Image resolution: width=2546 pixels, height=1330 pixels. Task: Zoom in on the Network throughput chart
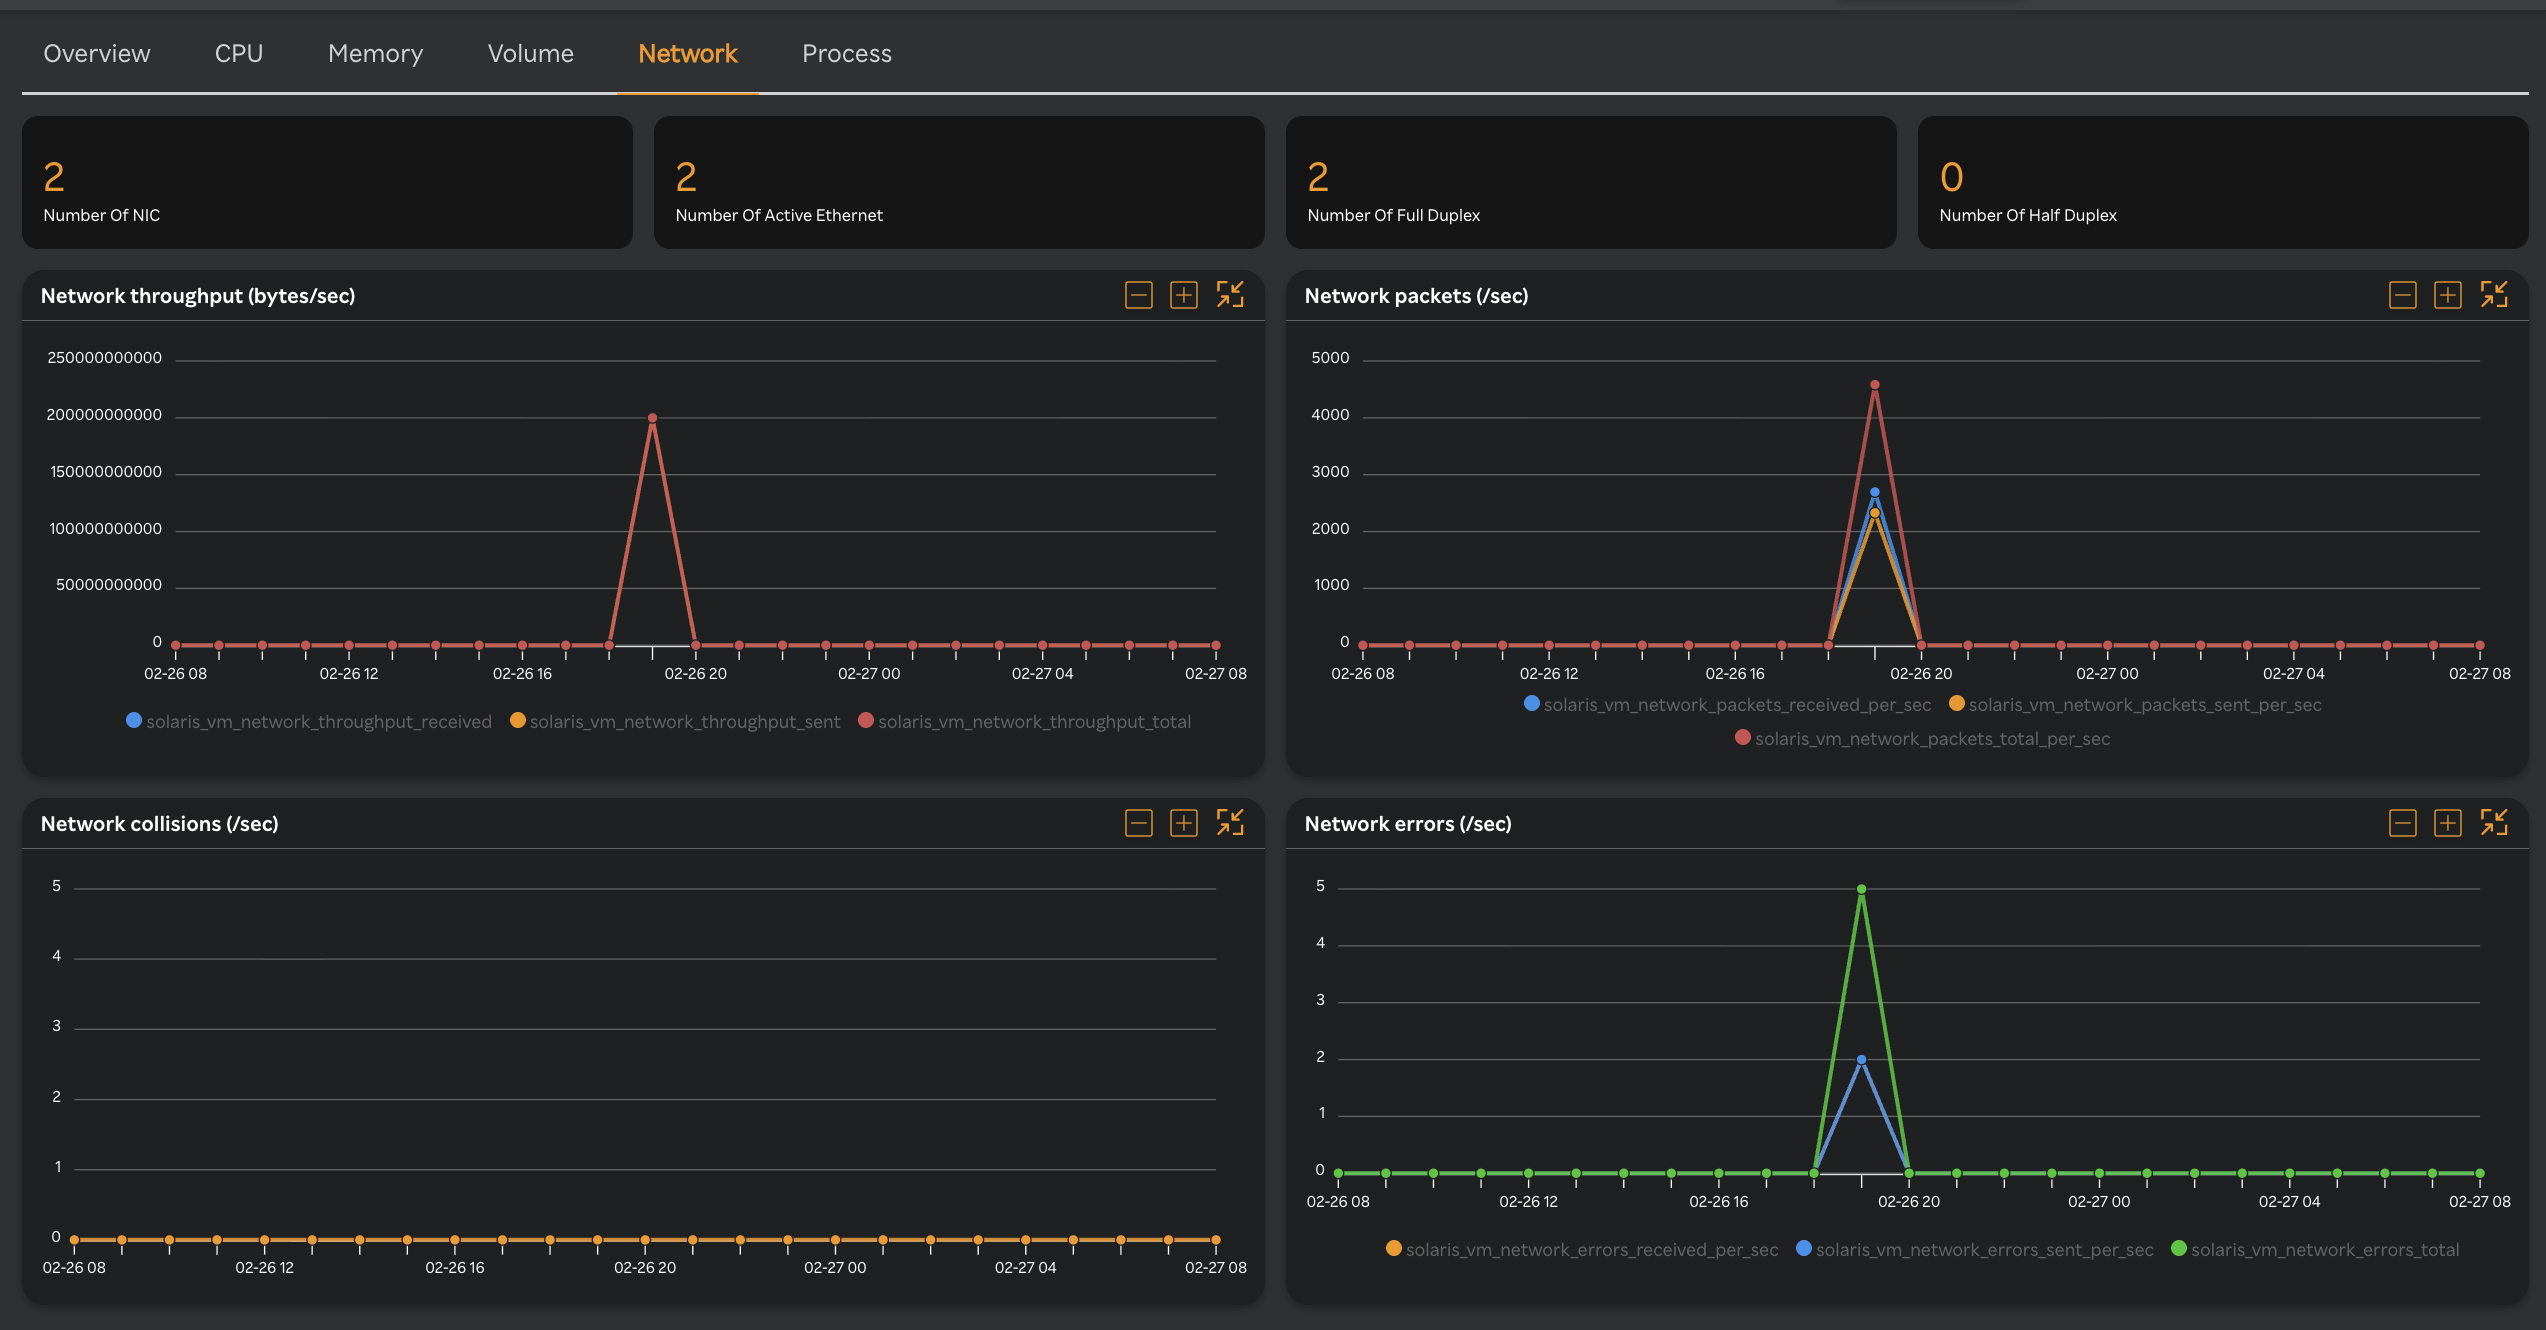tap(1184, 295)
